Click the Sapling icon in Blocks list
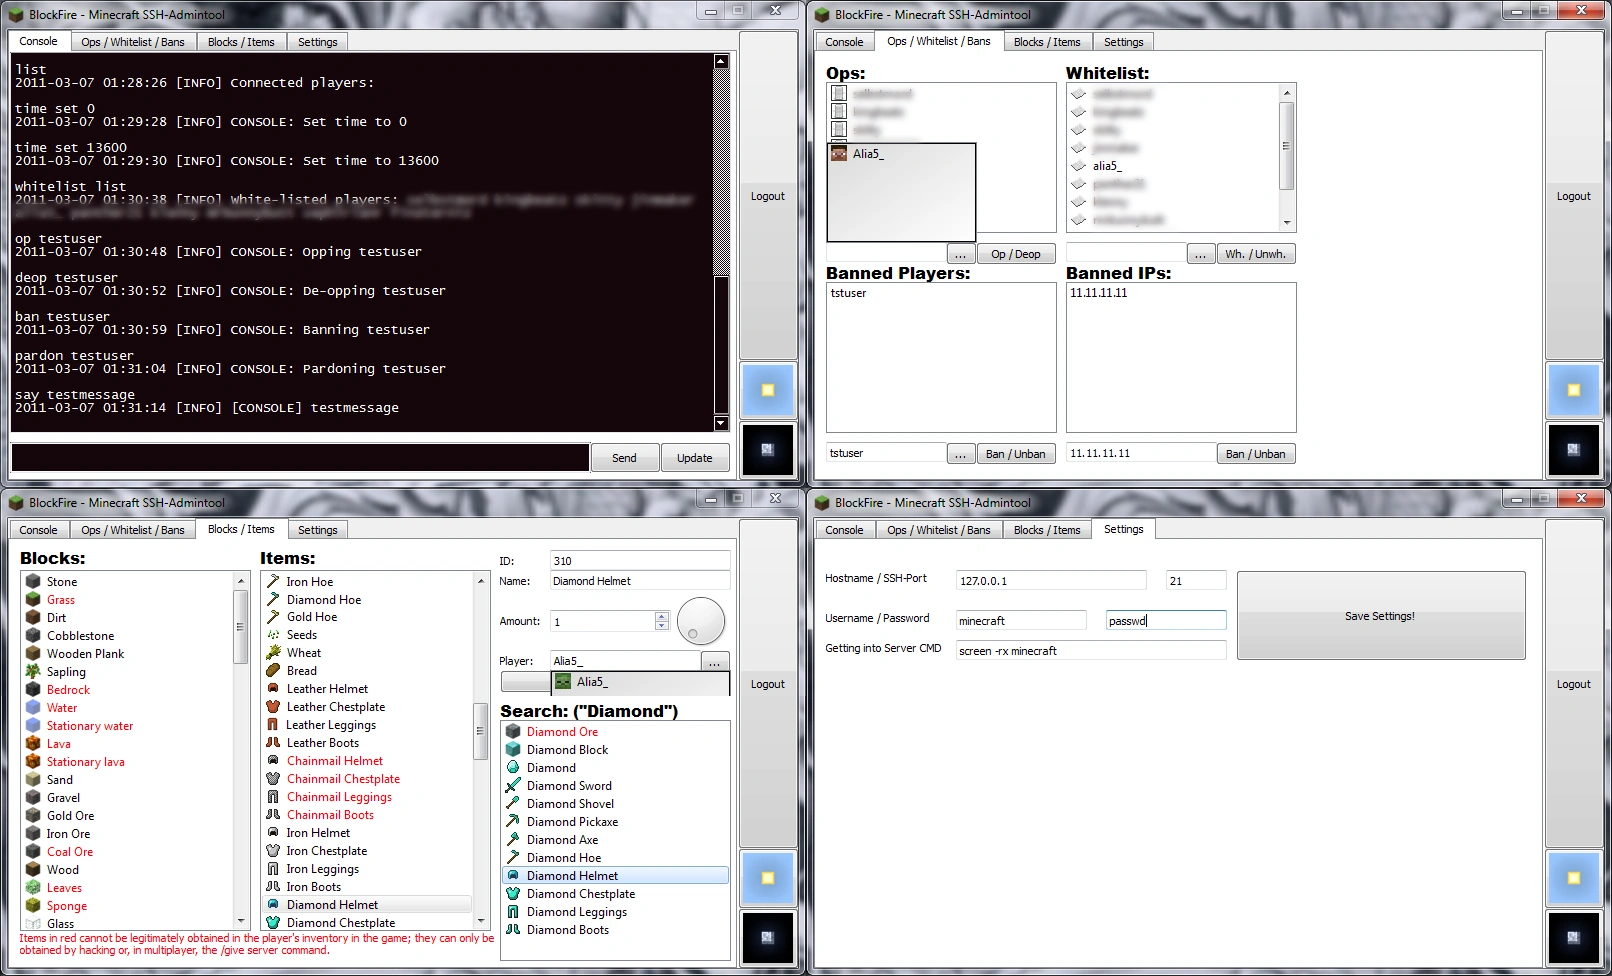This screenshot has width=1612, height=976. [x=33, y=671]
